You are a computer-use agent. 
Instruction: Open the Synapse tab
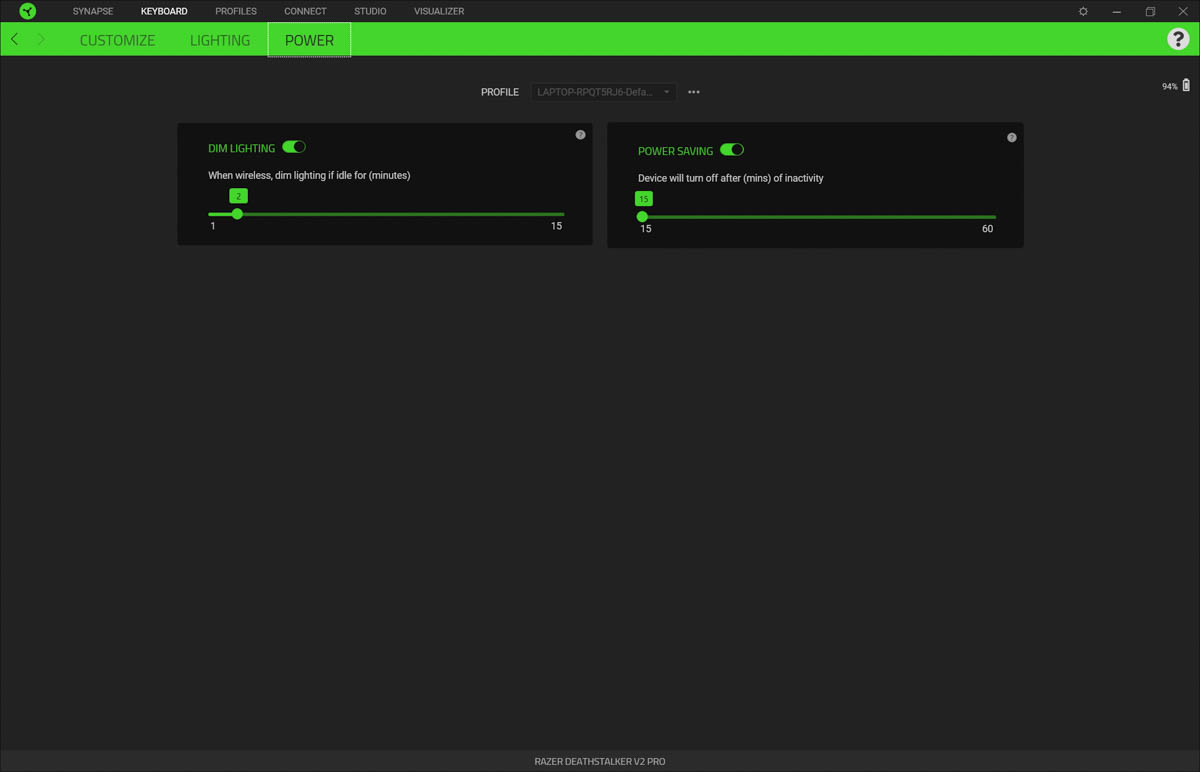point(93,11)
